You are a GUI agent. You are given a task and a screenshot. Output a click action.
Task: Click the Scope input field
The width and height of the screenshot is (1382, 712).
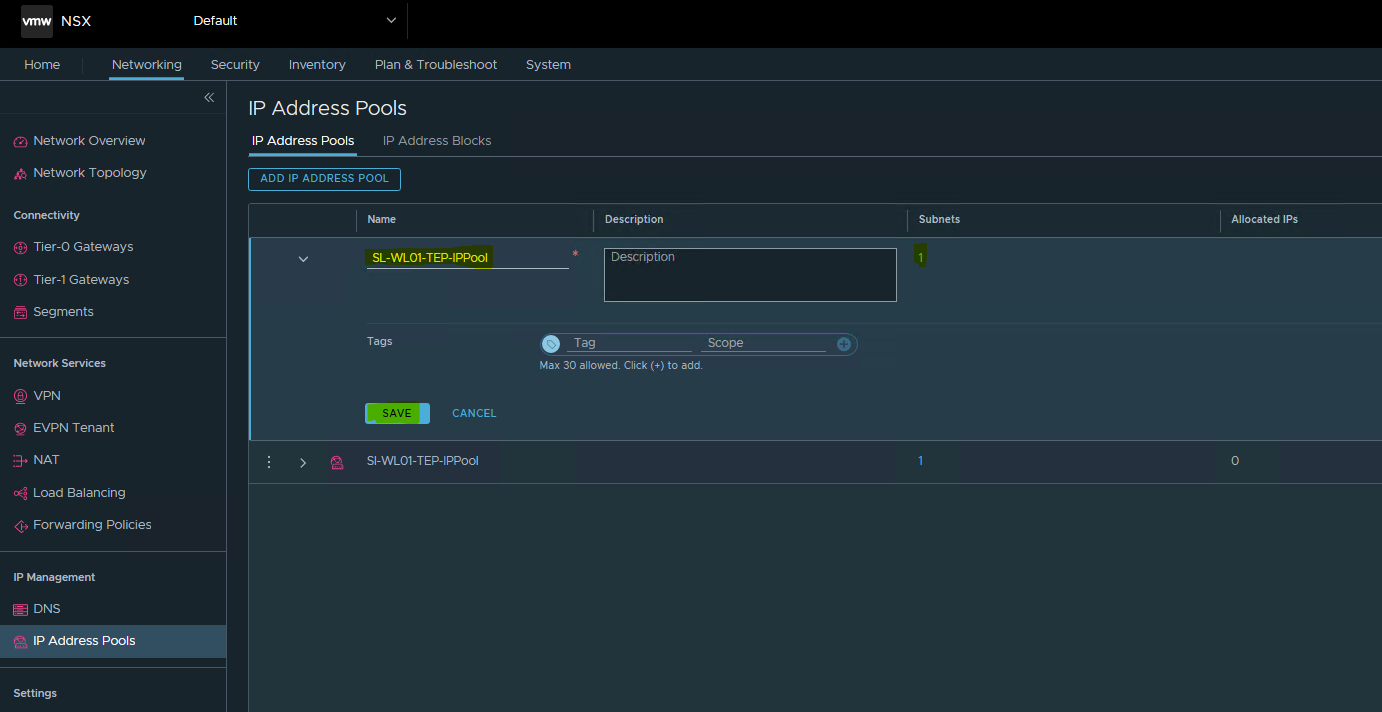pyautogui.click(x=763, y=343)
